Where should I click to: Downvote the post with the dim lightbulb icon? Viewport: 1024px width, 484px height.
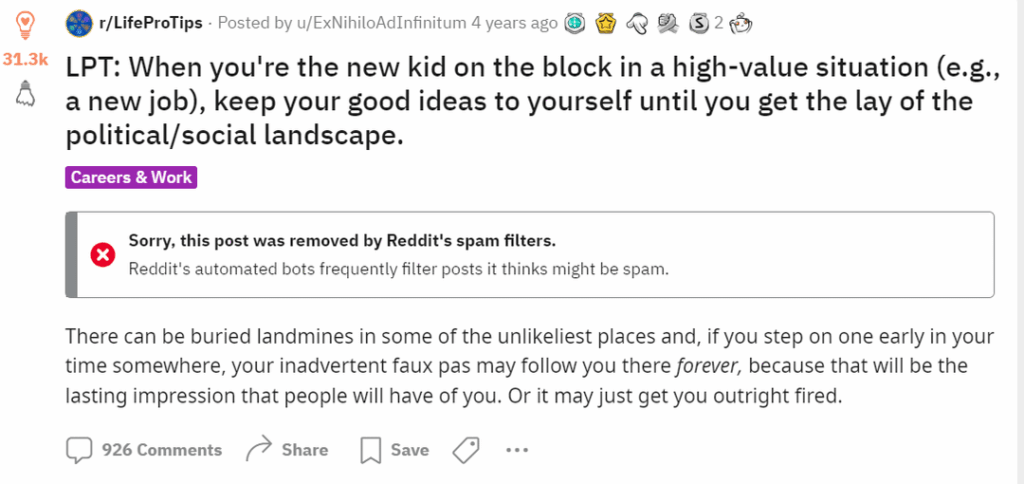point(25,93)
